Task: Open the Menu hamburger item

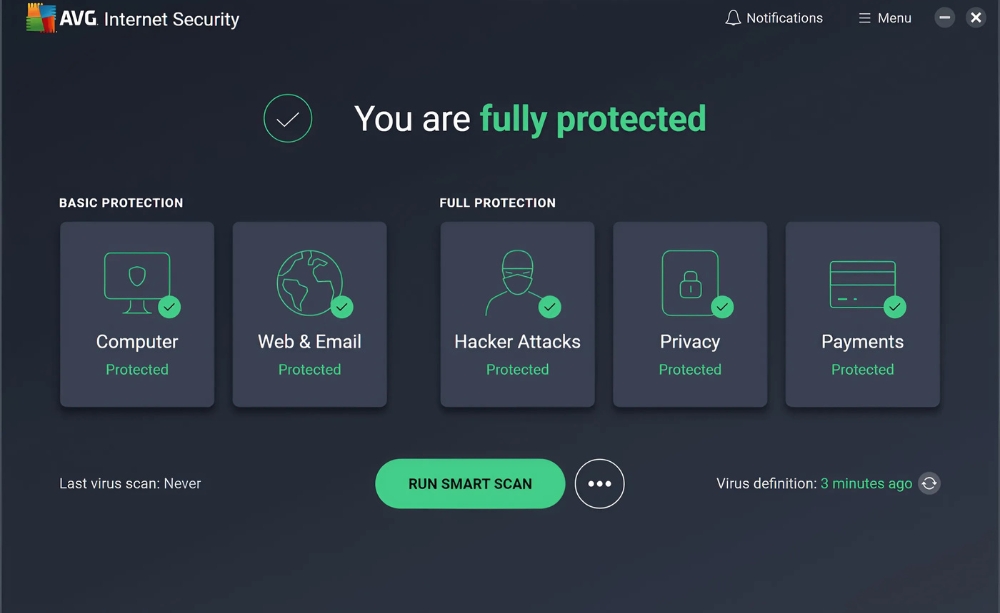Action: tap(885, 18)
